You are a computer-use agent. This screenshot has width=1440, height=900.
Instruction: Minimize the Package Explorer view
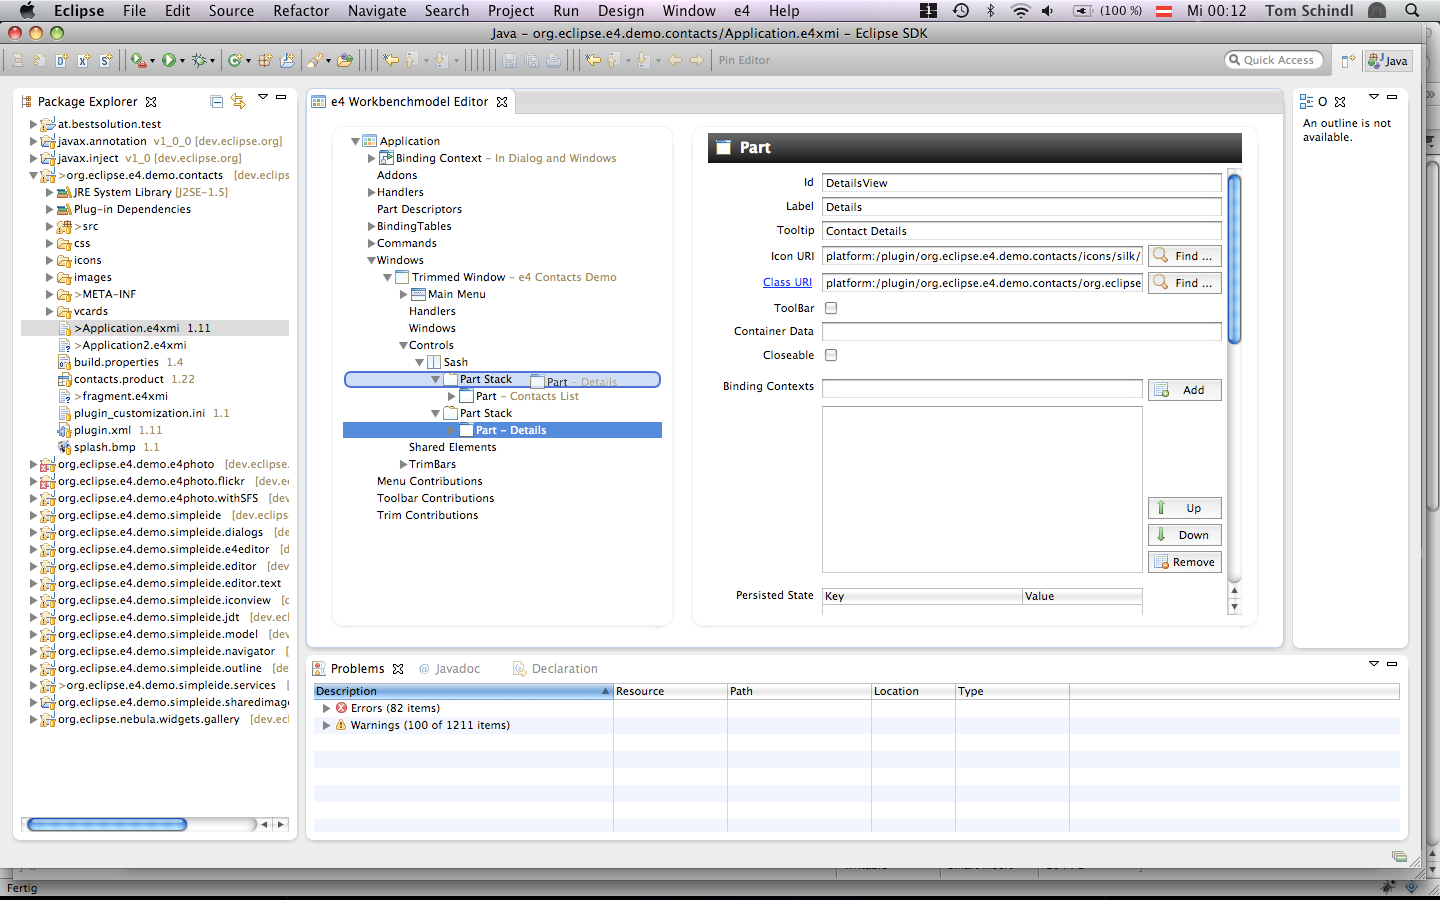coord(281,97)
